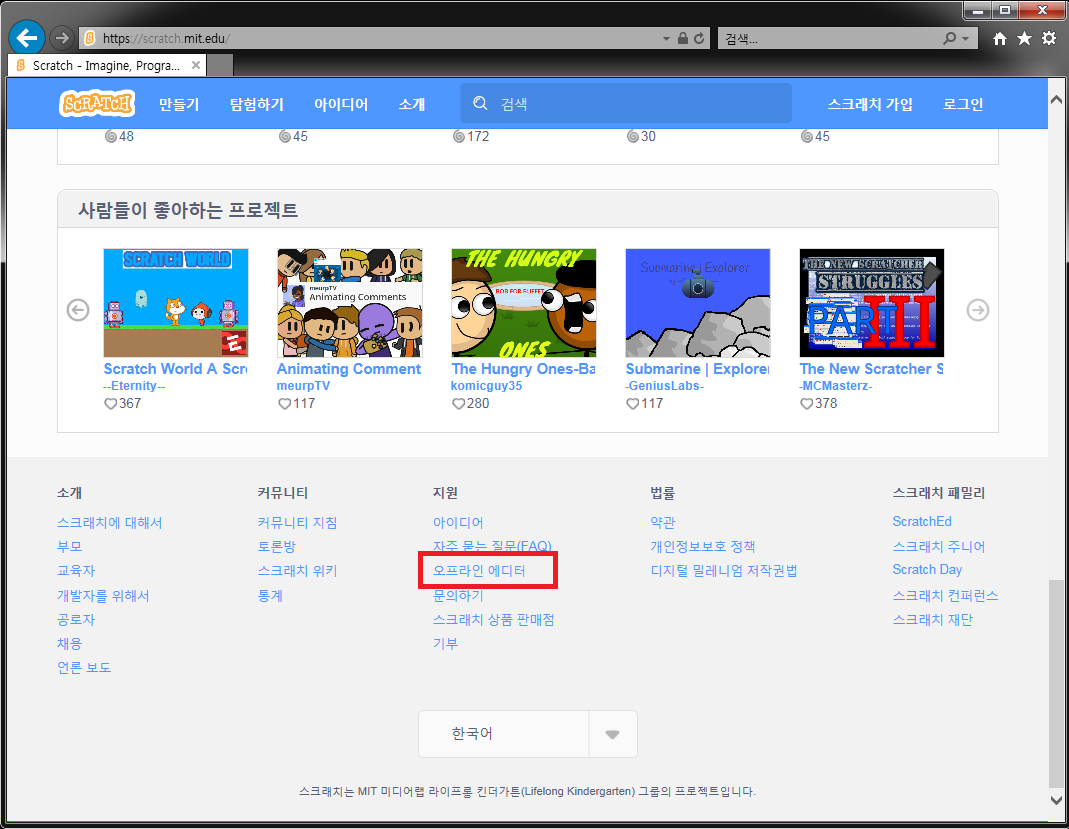1069x829 pixels.
Task: Click the language dropdown arrow button
Action: click(x=612, y=734)
